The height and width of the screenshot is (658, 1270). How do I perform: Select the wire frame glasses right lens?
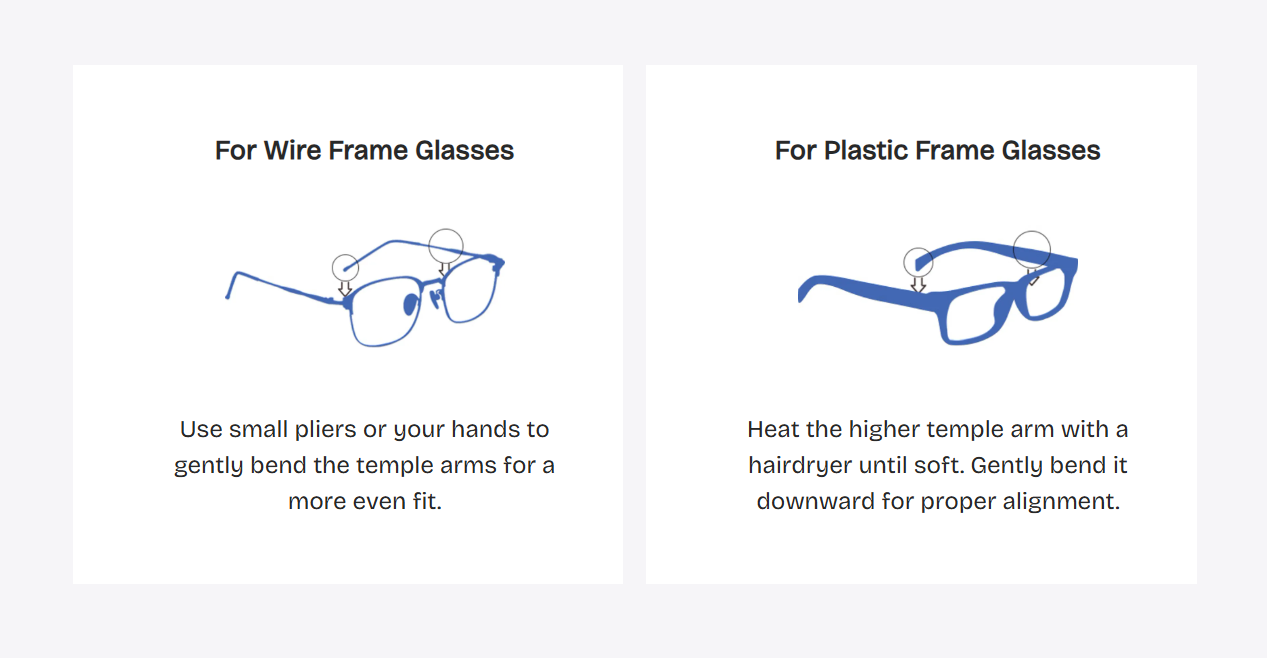click(469, 292)
